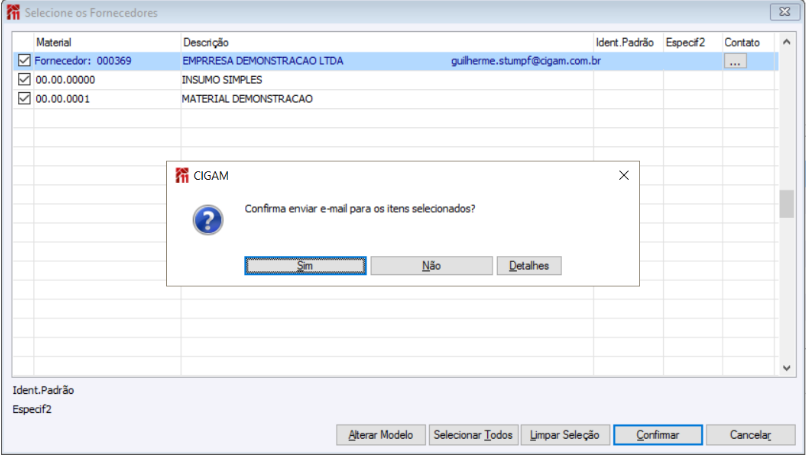Click the Contato column header
This screenshot has width=806, height=455.
(742, 43)
